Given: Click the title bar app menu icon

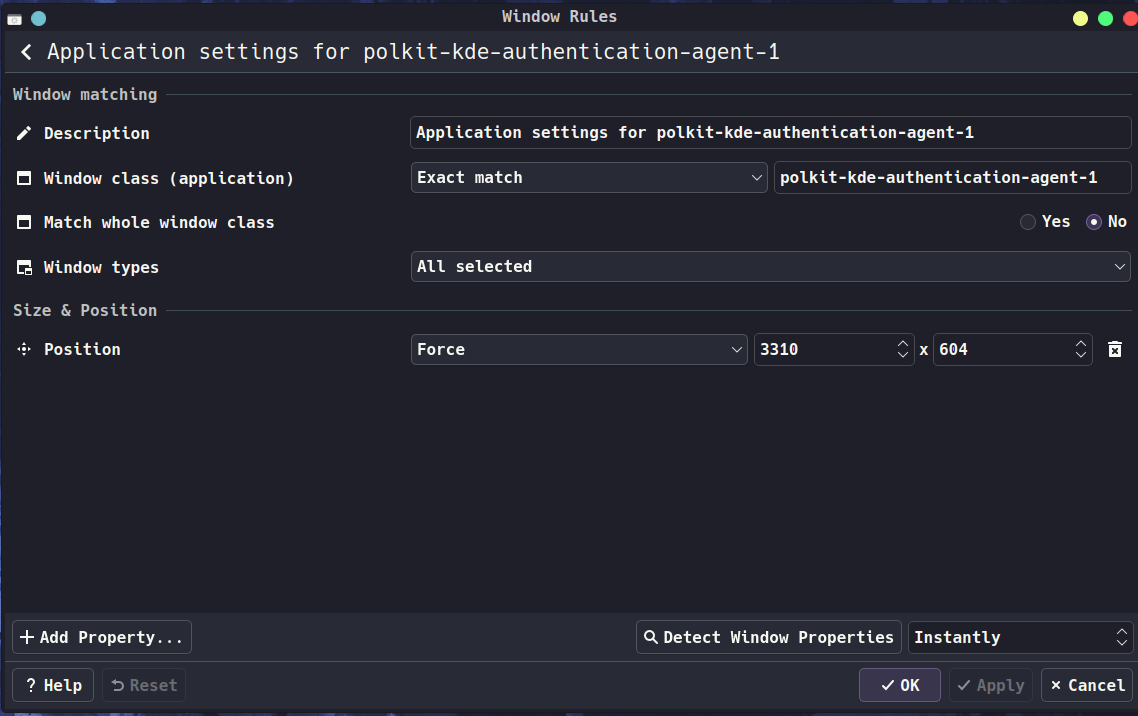Looking at the screenshot, I should coord(14,18).
